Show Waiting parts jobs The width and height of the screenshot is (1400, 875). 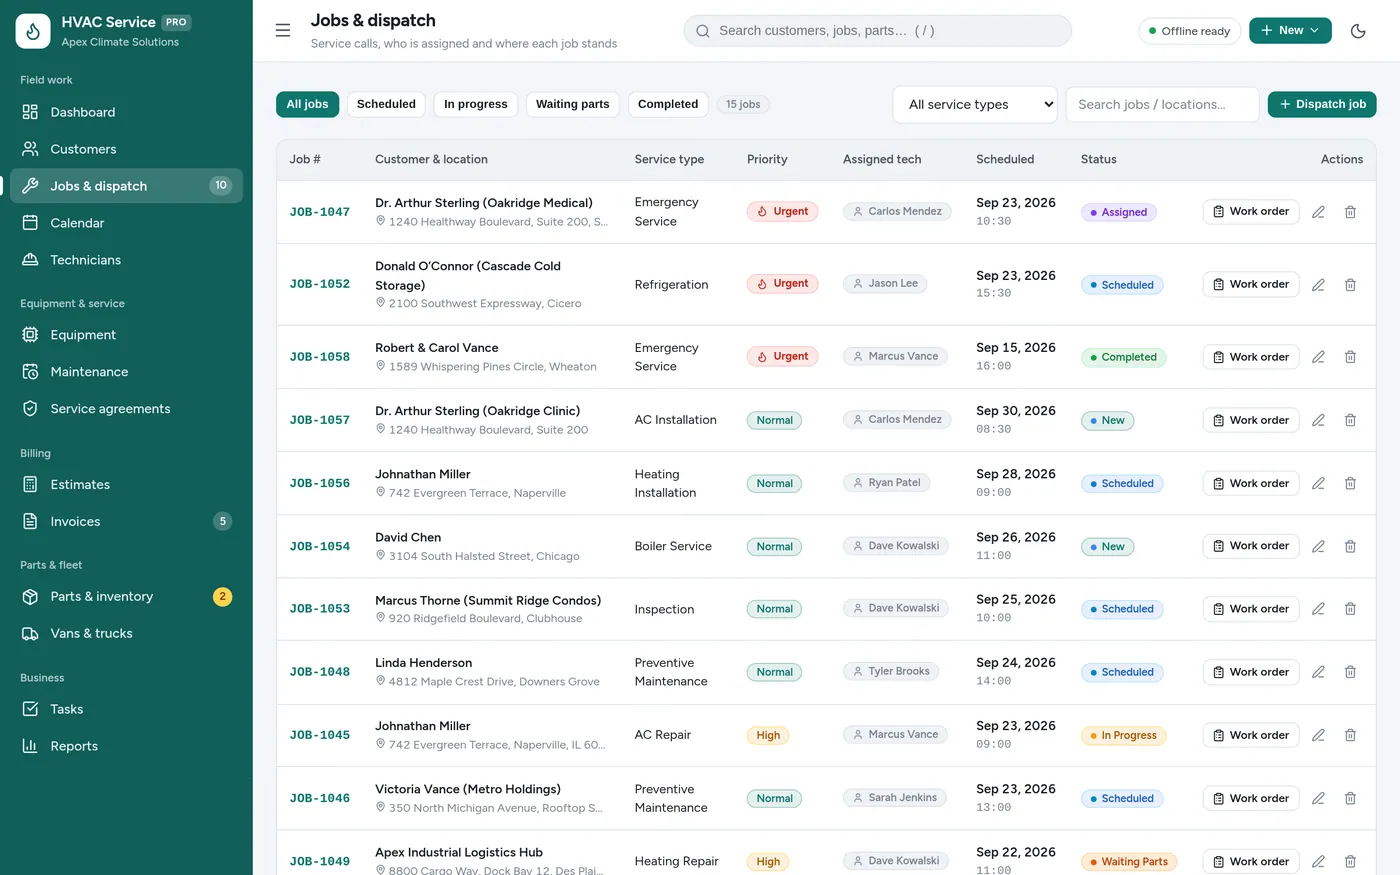point(572,104)
